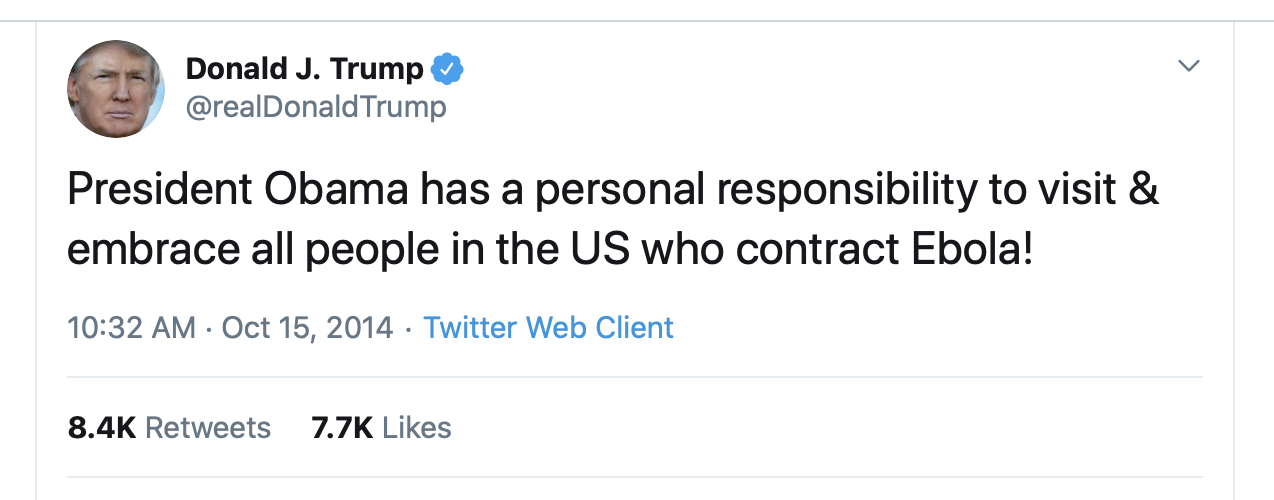Select the "Likes" label
This screenshot has height=500, width=1274.
(x=417, y=428)
